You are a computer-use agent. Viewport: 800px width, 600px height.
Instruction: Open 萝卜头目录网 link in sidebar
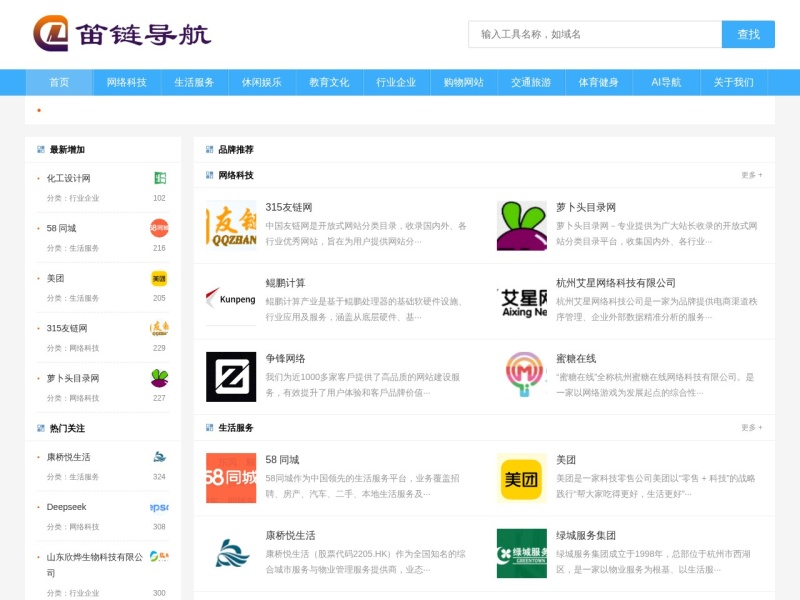[73, 378]
